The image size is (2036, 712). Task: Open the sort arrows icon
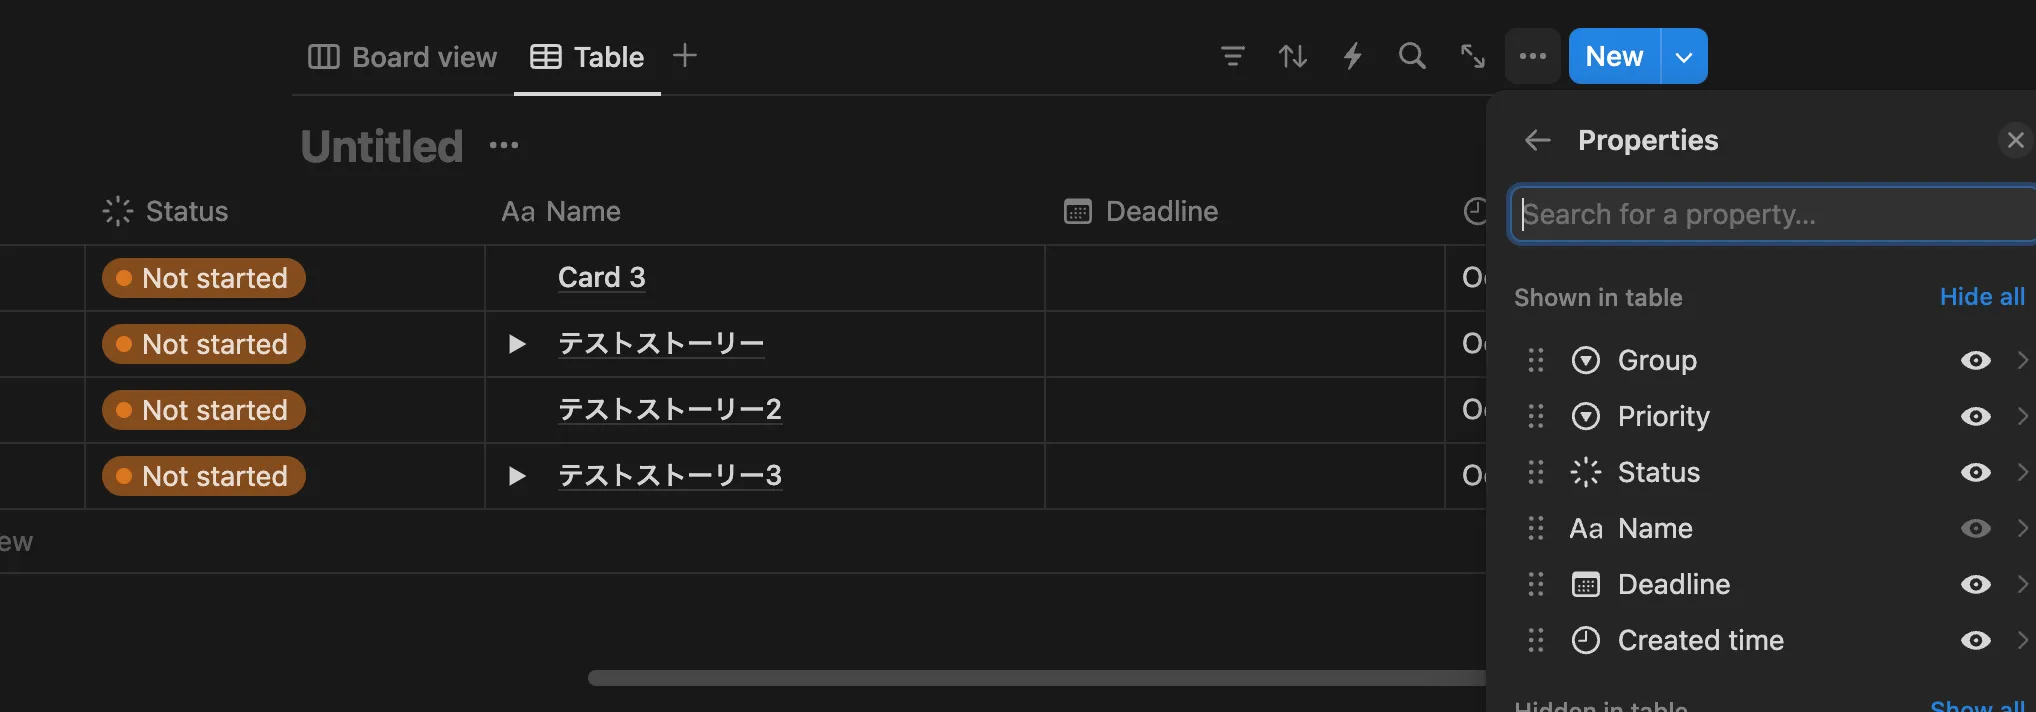point(1292,56)
